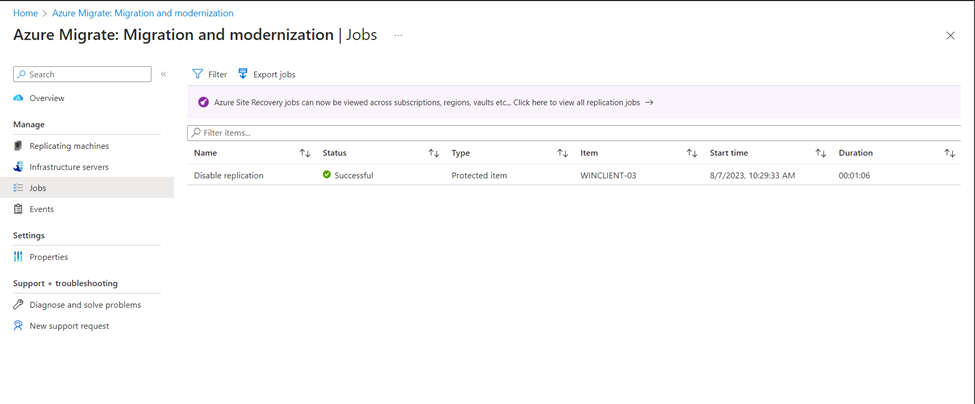Select Jobs in the sidebar
The image size is (975, 404).
pos(87,188)
